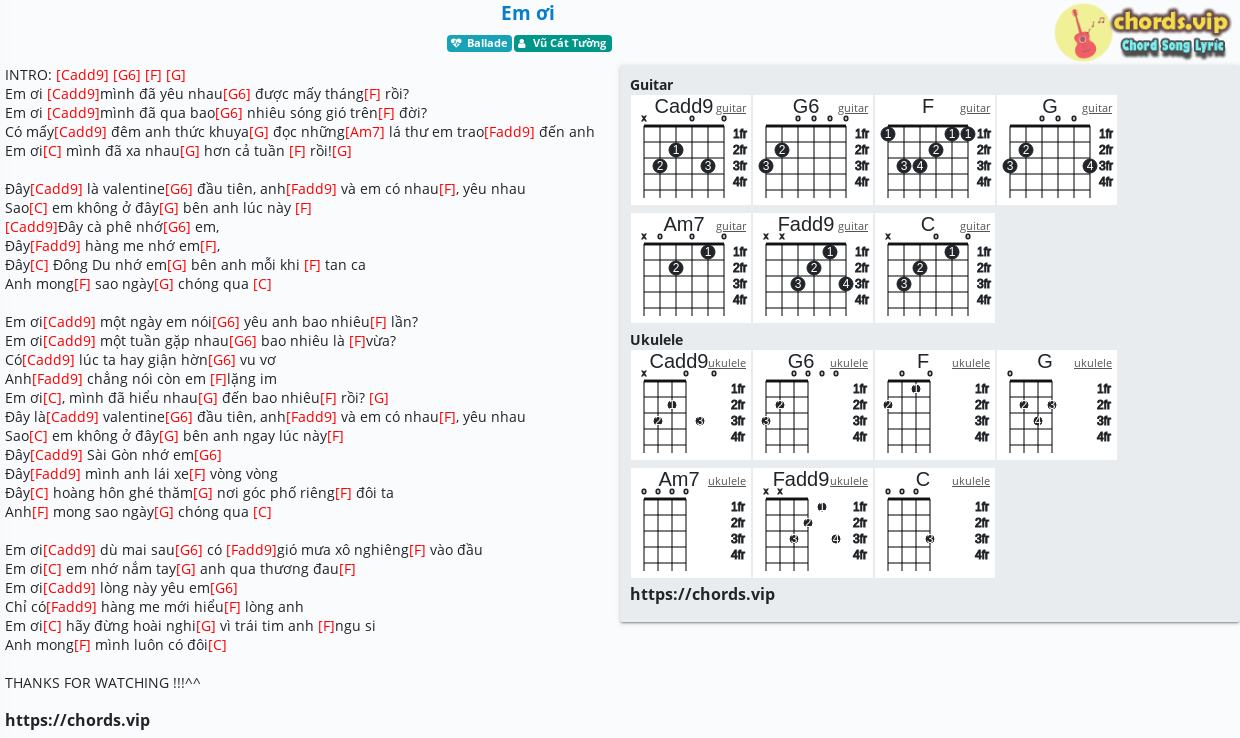This screenshot has height=738, width=1240.
Task: Click the [Am7] chord in lyrics
Action: (x=365, y=132)
